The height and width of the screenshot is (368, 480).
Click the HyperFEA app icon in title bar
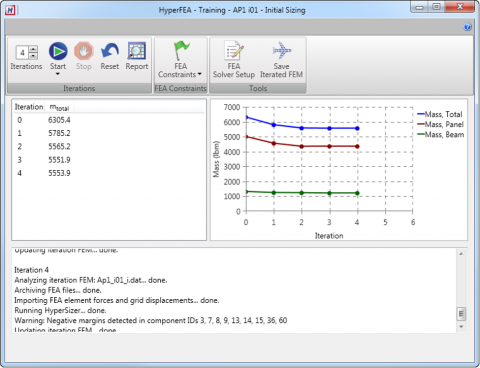[x=10, y=10]
